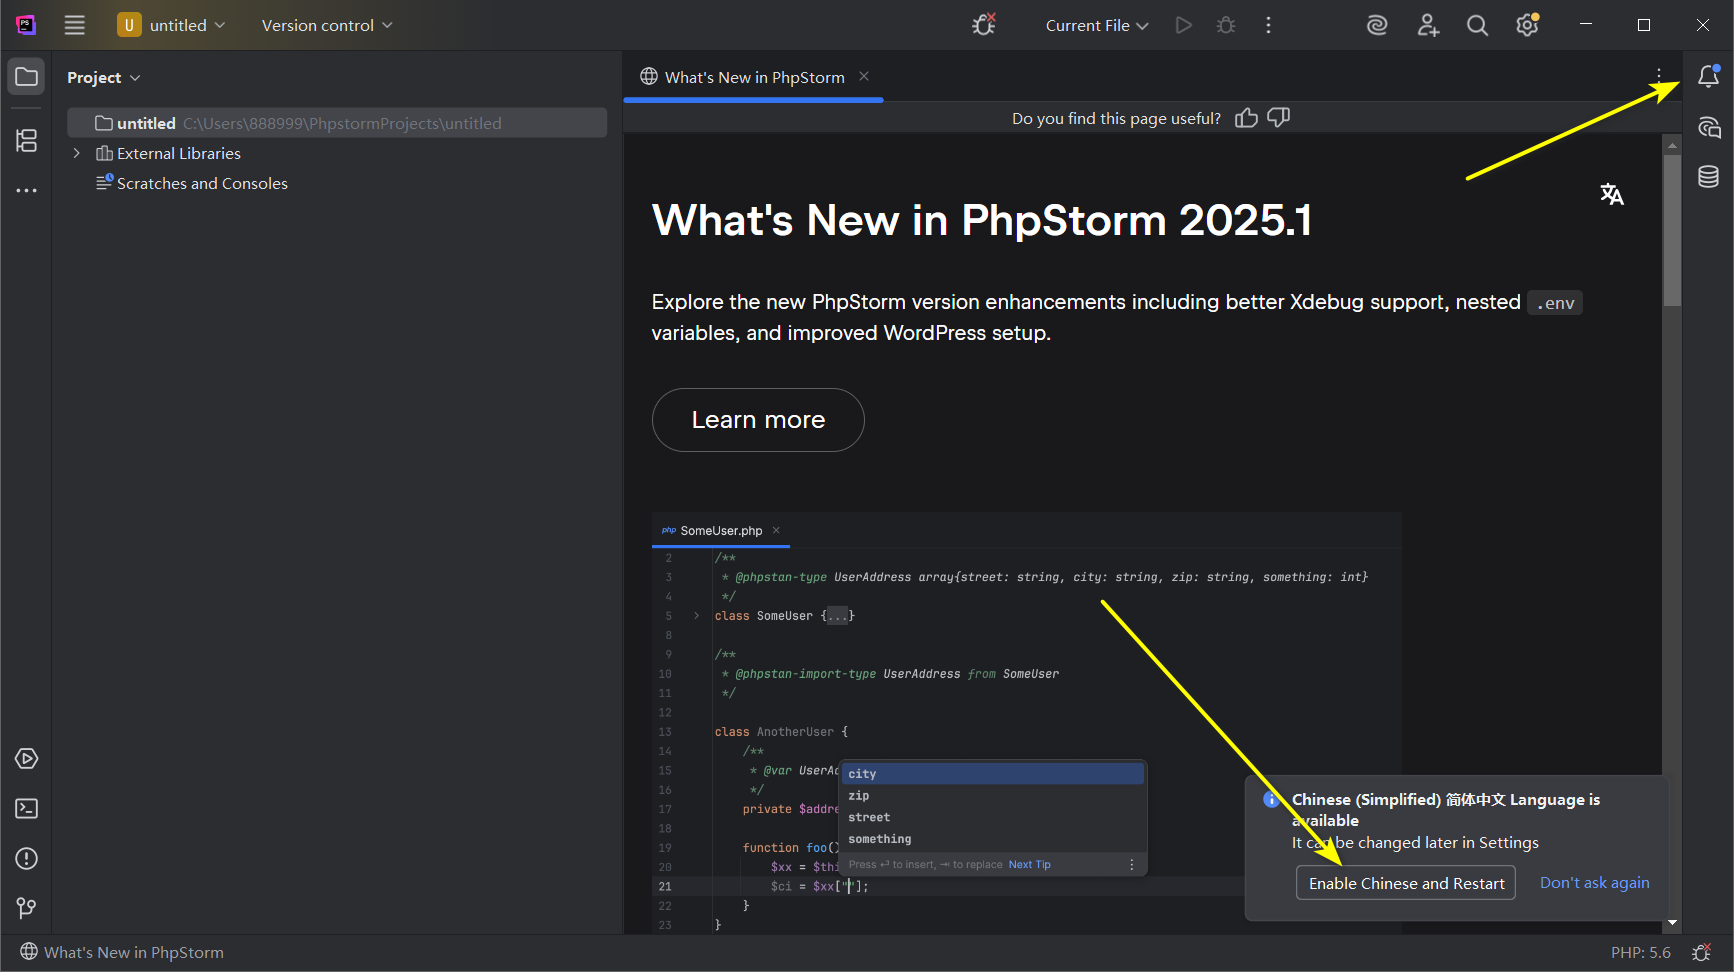Click the Don't ask again link
The width and height of the screenshot is (1734, 972).
[1594, 882]
